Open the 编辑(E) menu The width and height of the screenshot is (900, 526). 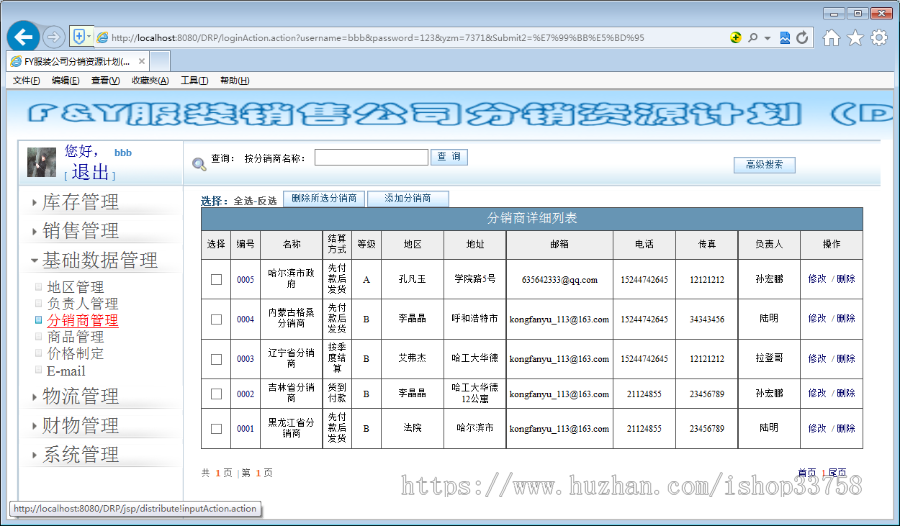[x=65, y=80]
